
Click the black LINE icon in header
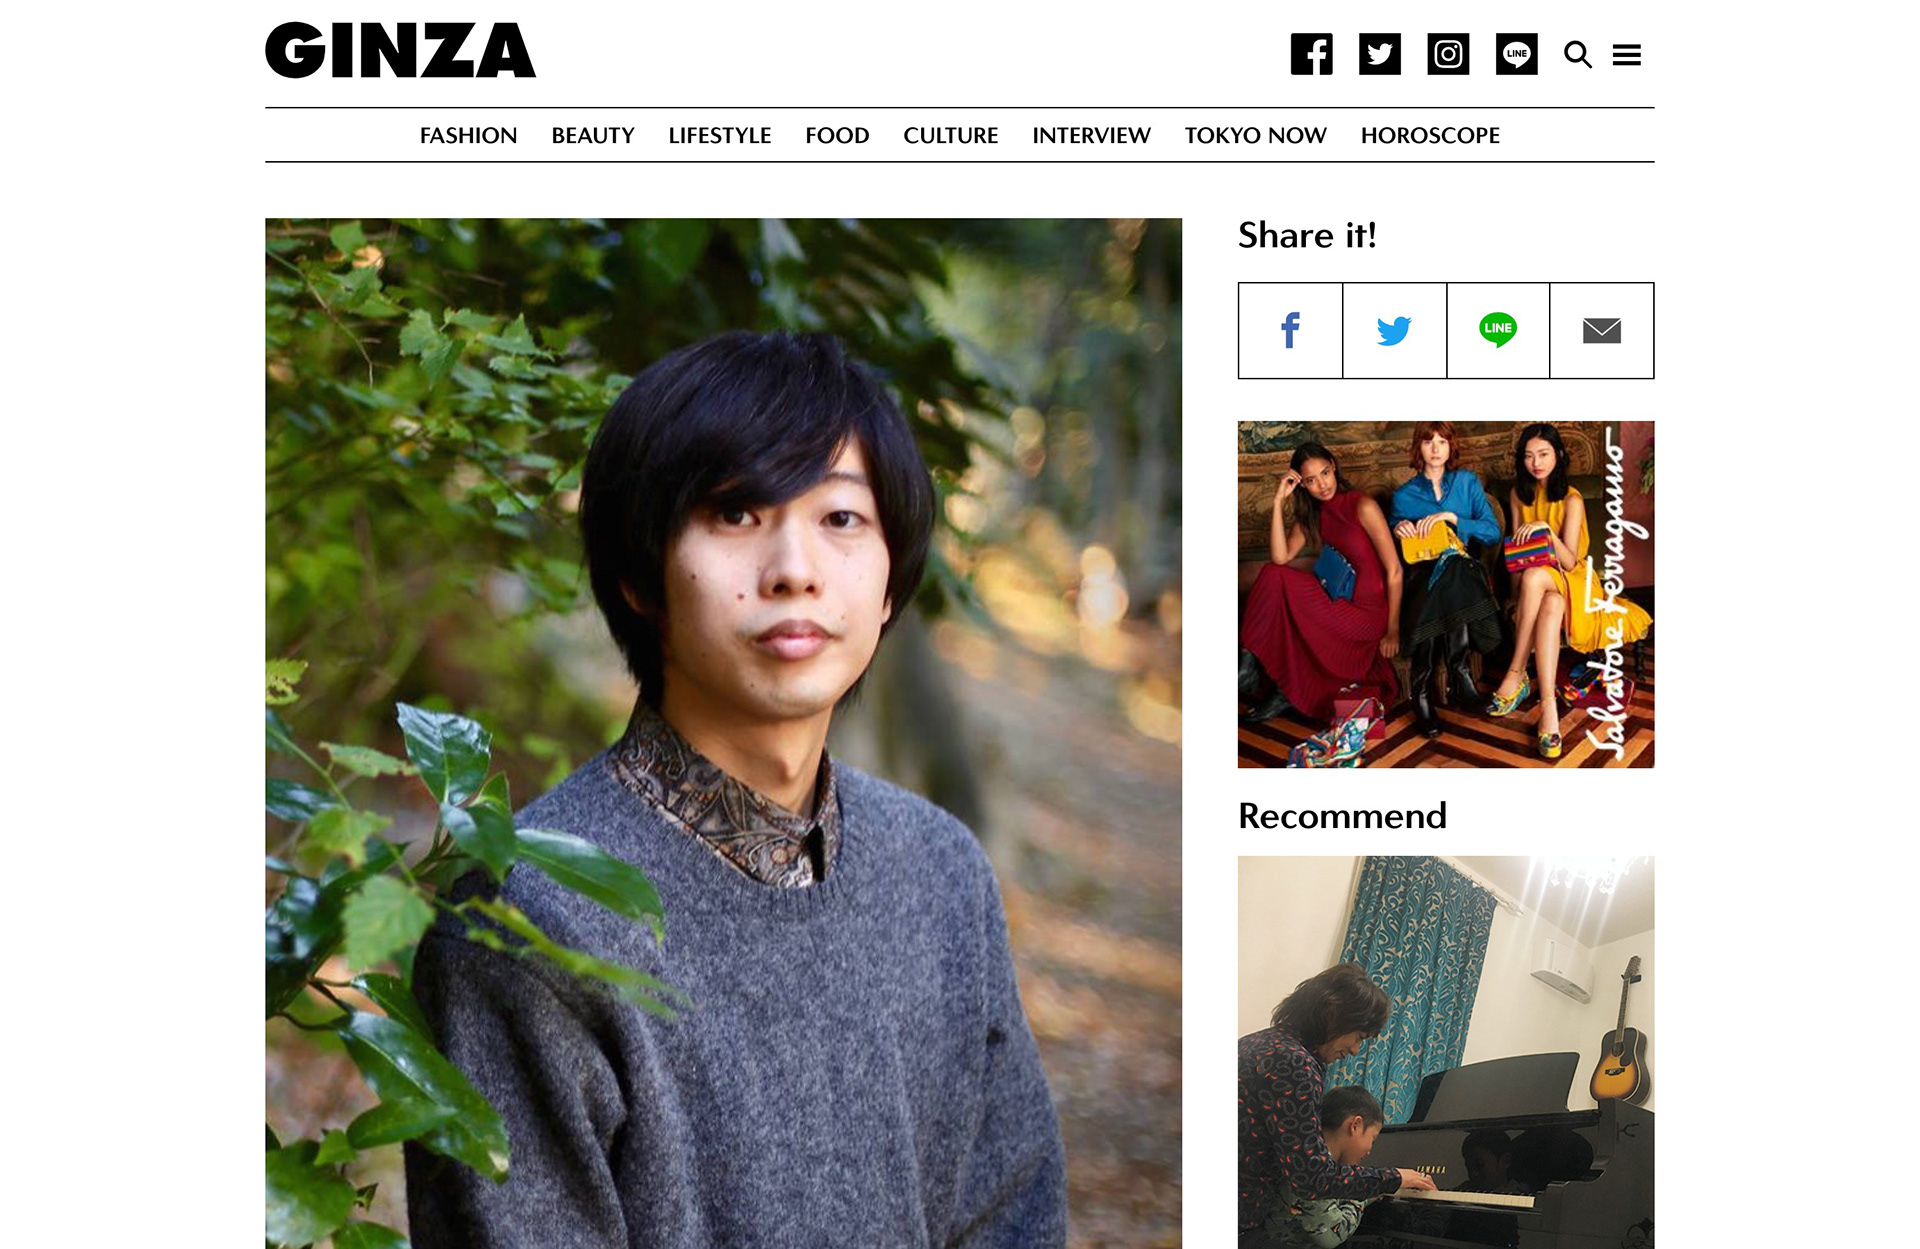pos(1516,54)
